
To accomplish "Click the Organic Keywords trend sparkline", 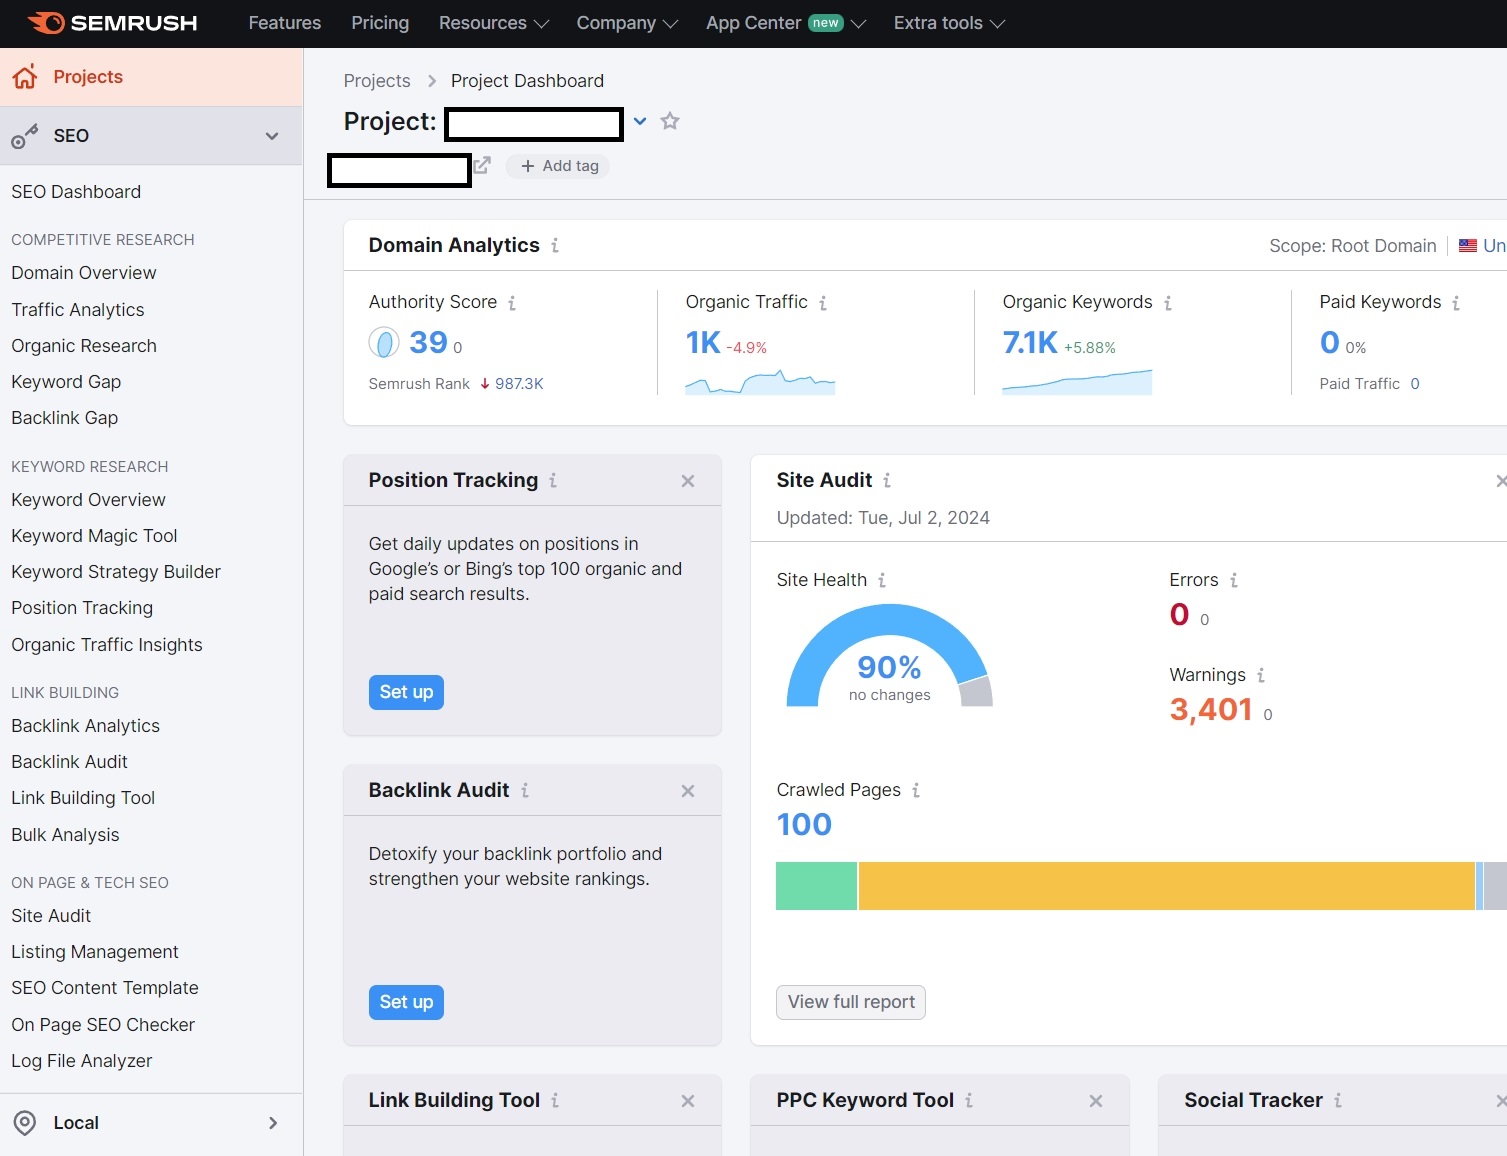I will coord(1077,382).
